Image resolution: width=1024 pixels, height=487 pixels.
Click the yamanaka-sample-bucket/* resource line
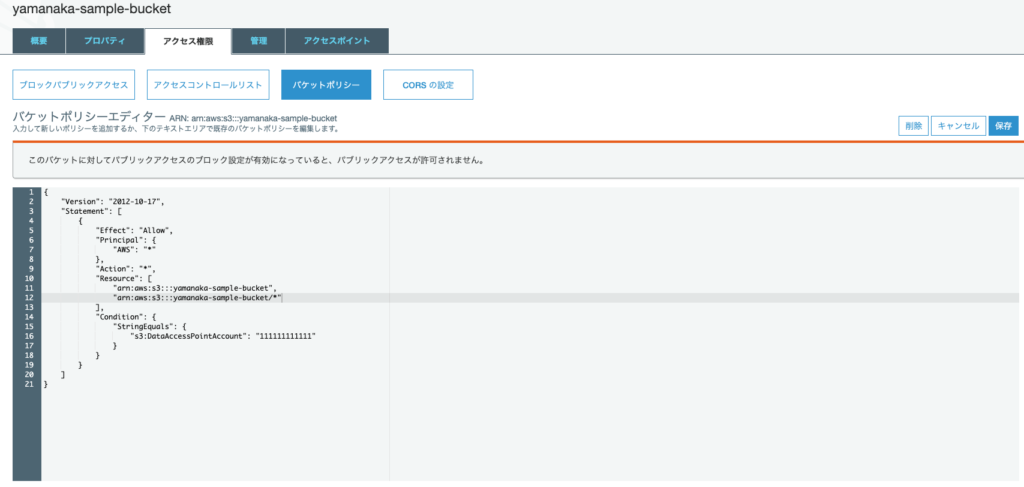198,298
